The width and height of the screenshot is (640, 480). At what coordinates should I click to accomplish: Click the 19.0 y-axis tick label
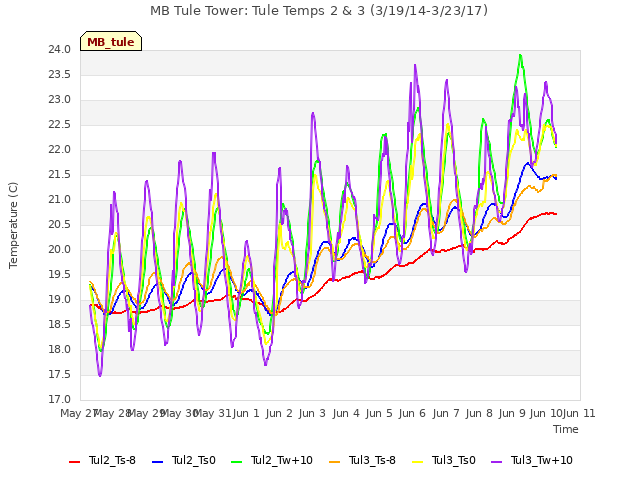coord(60,300)
